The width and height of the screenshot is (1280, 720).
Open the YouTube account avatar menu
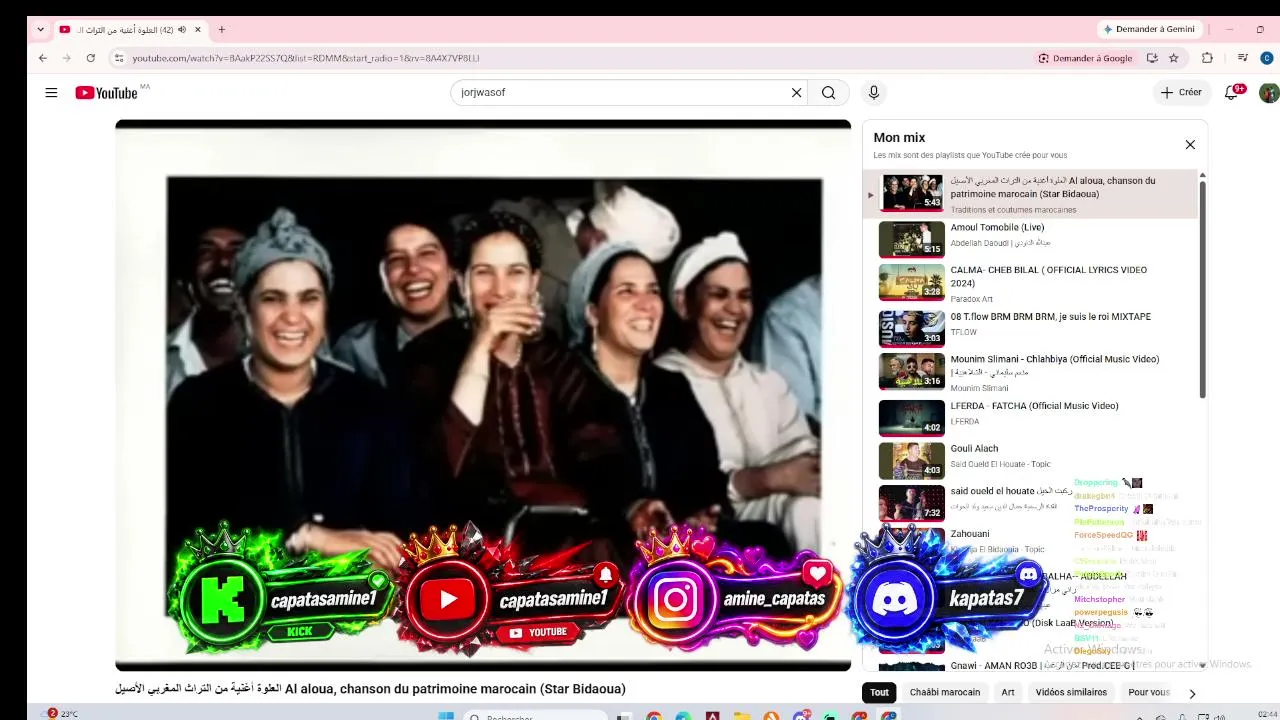1268,93
